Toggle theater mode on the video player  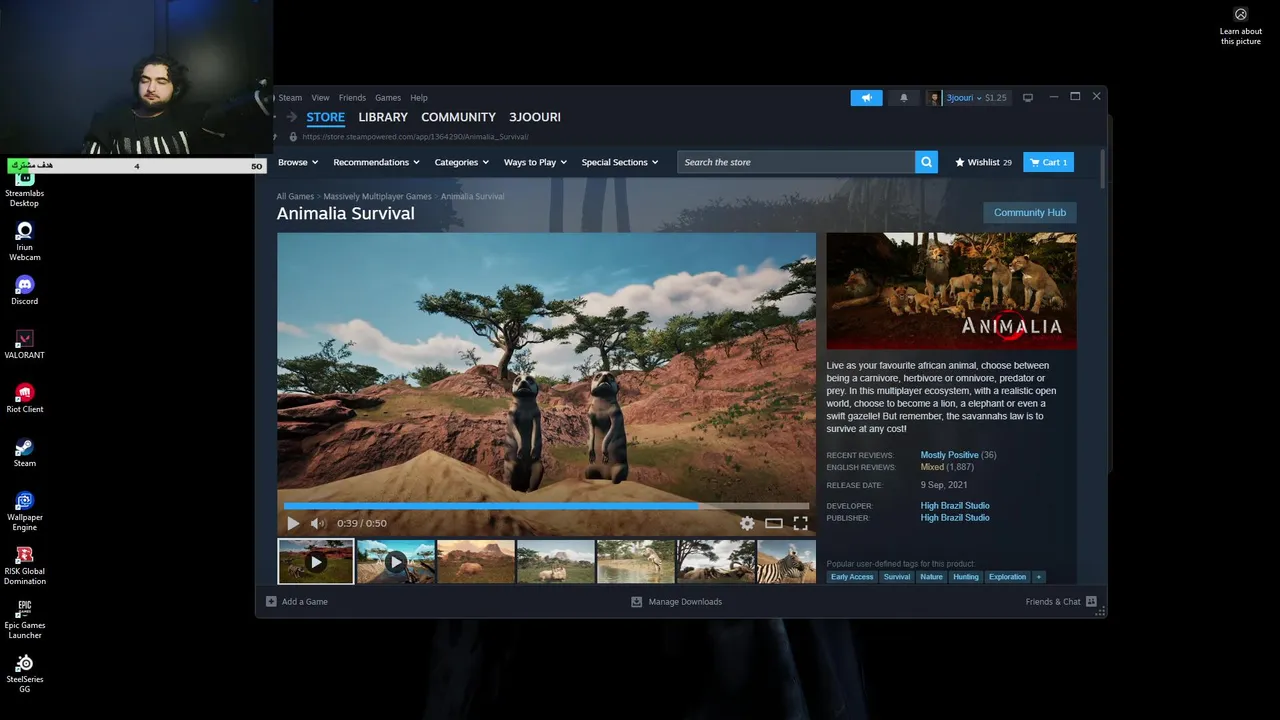pyautogui.click(x=774, y=523)
